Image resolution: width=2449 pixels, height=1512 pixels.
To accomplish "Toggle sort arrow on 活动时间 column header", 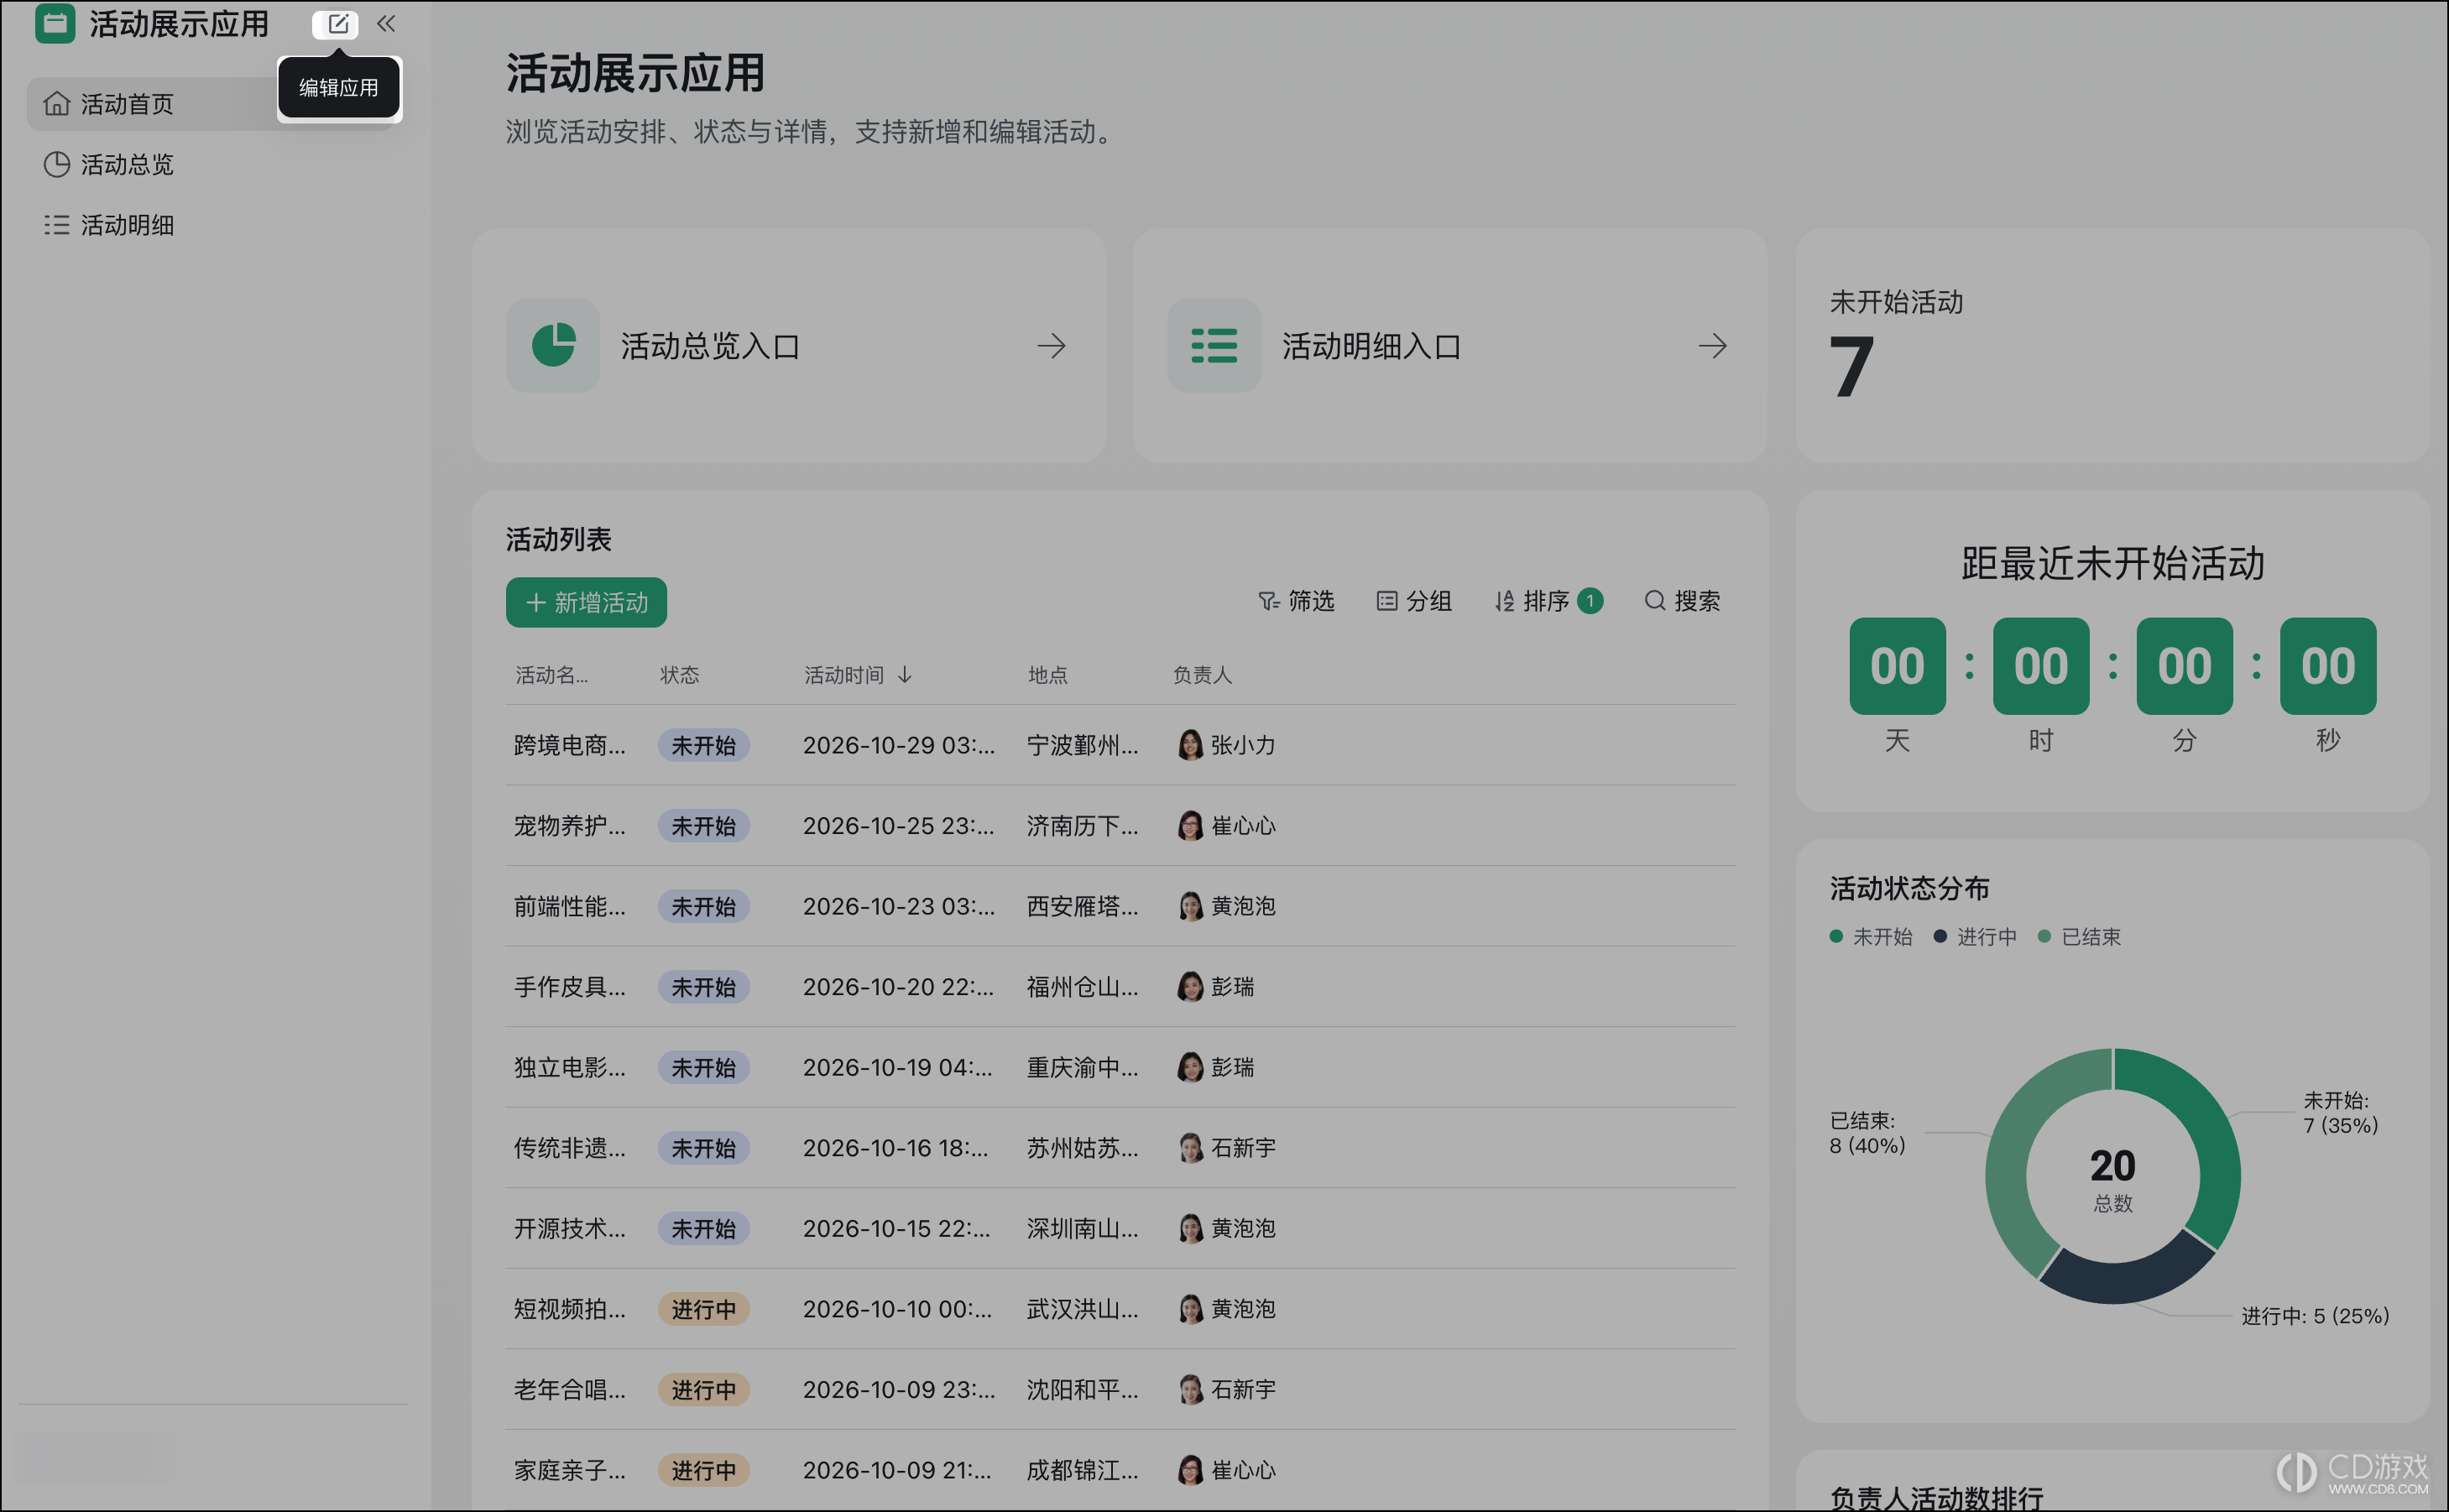I will coord(904,675).
